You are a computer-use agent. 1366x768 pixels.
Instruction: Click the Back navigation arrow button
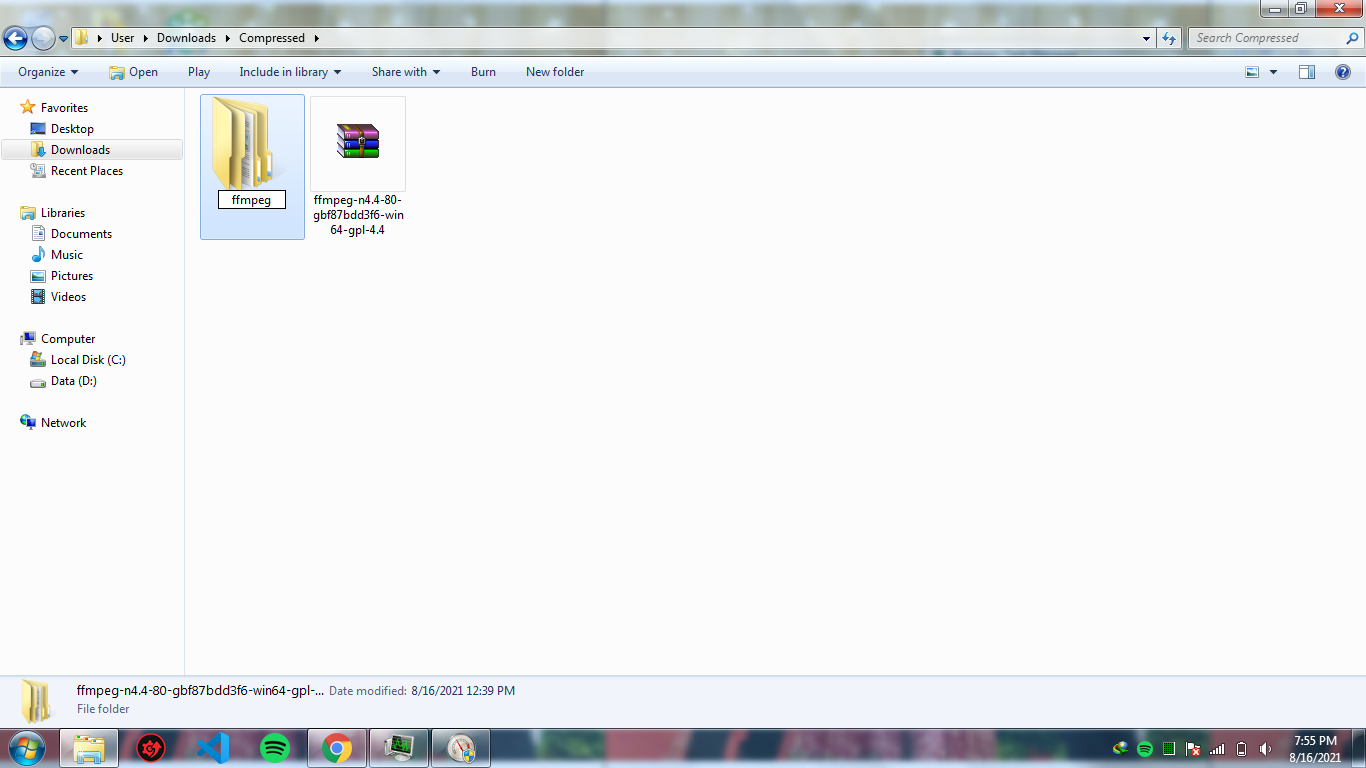click(x=16, y=38)
